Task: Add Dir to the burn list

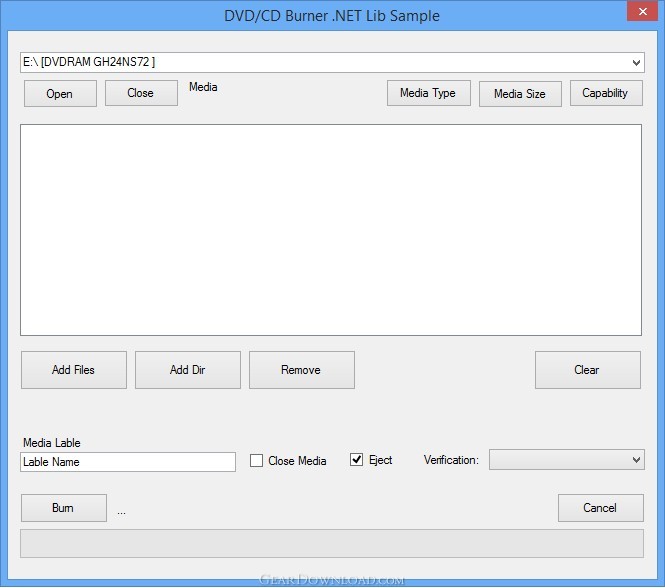Action: (188, 370)
